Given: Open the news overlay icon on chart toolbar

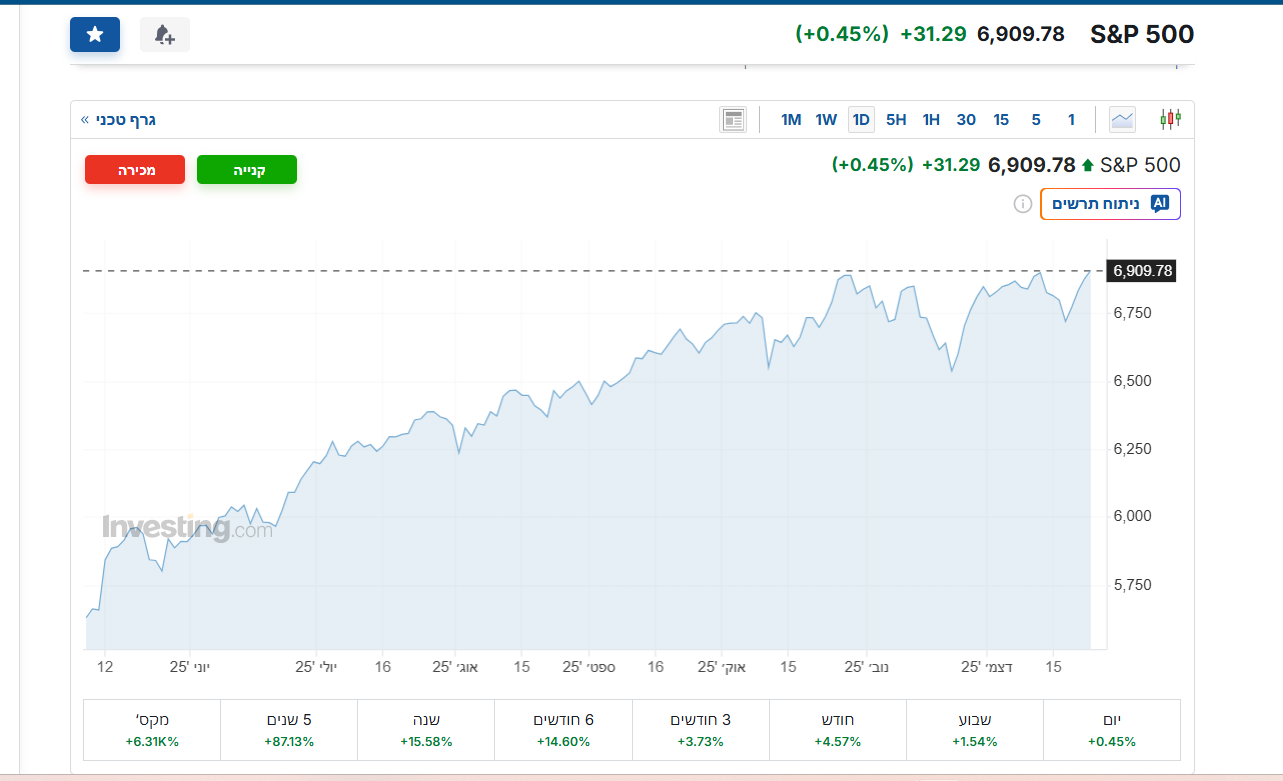Looking at the screenshot, I should click(733, 120).
